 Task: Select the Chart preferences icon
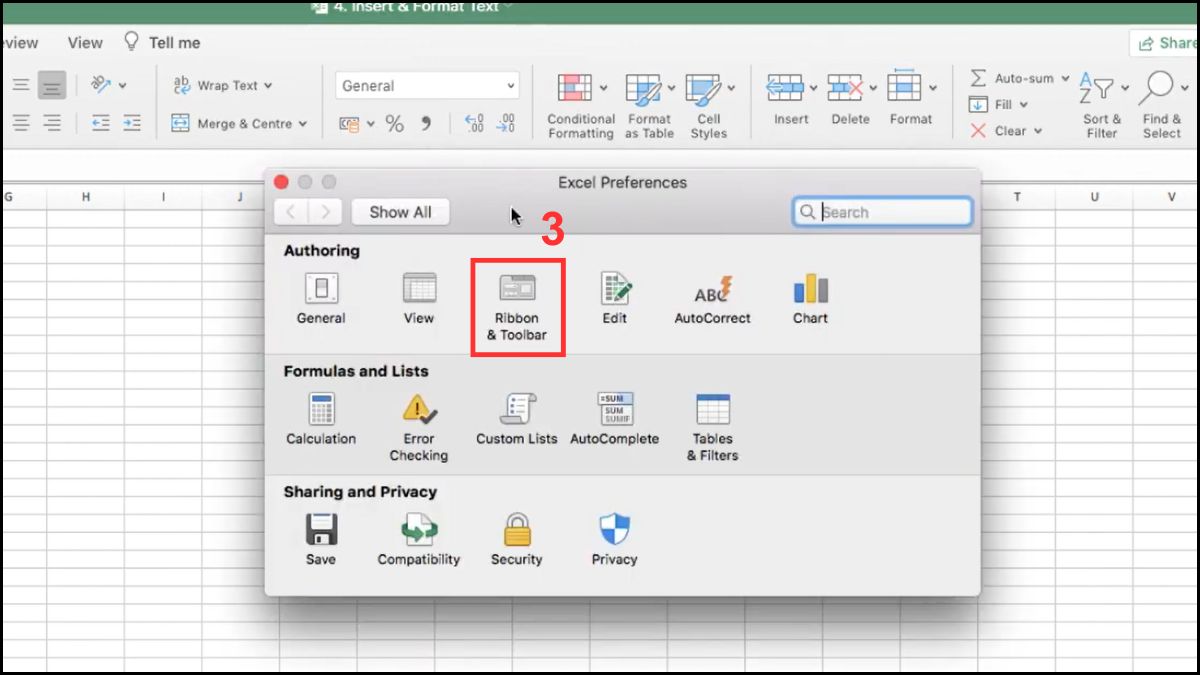coord(809,297)
